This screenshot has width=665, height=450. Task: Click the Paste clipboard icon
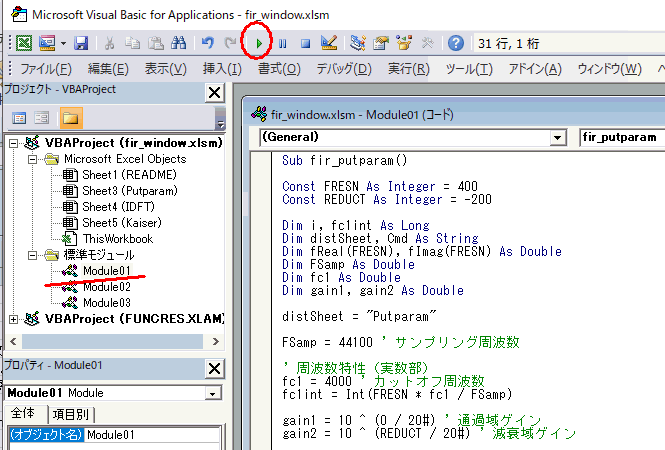click(x=156, y=43)
